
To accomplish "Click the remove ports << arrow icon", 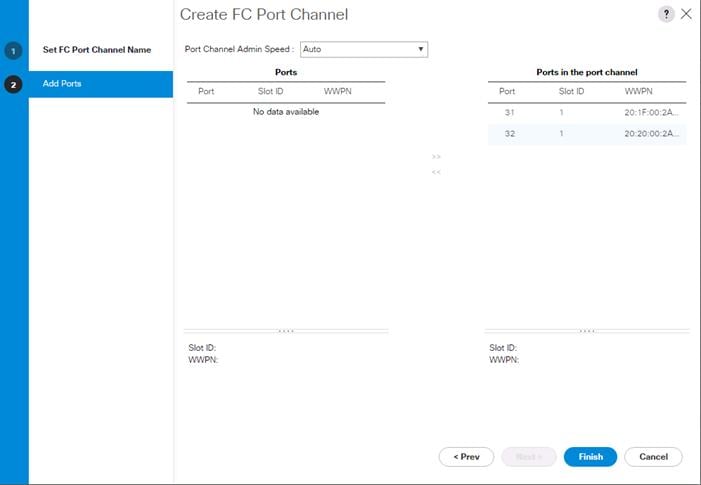I will point(436,172).
